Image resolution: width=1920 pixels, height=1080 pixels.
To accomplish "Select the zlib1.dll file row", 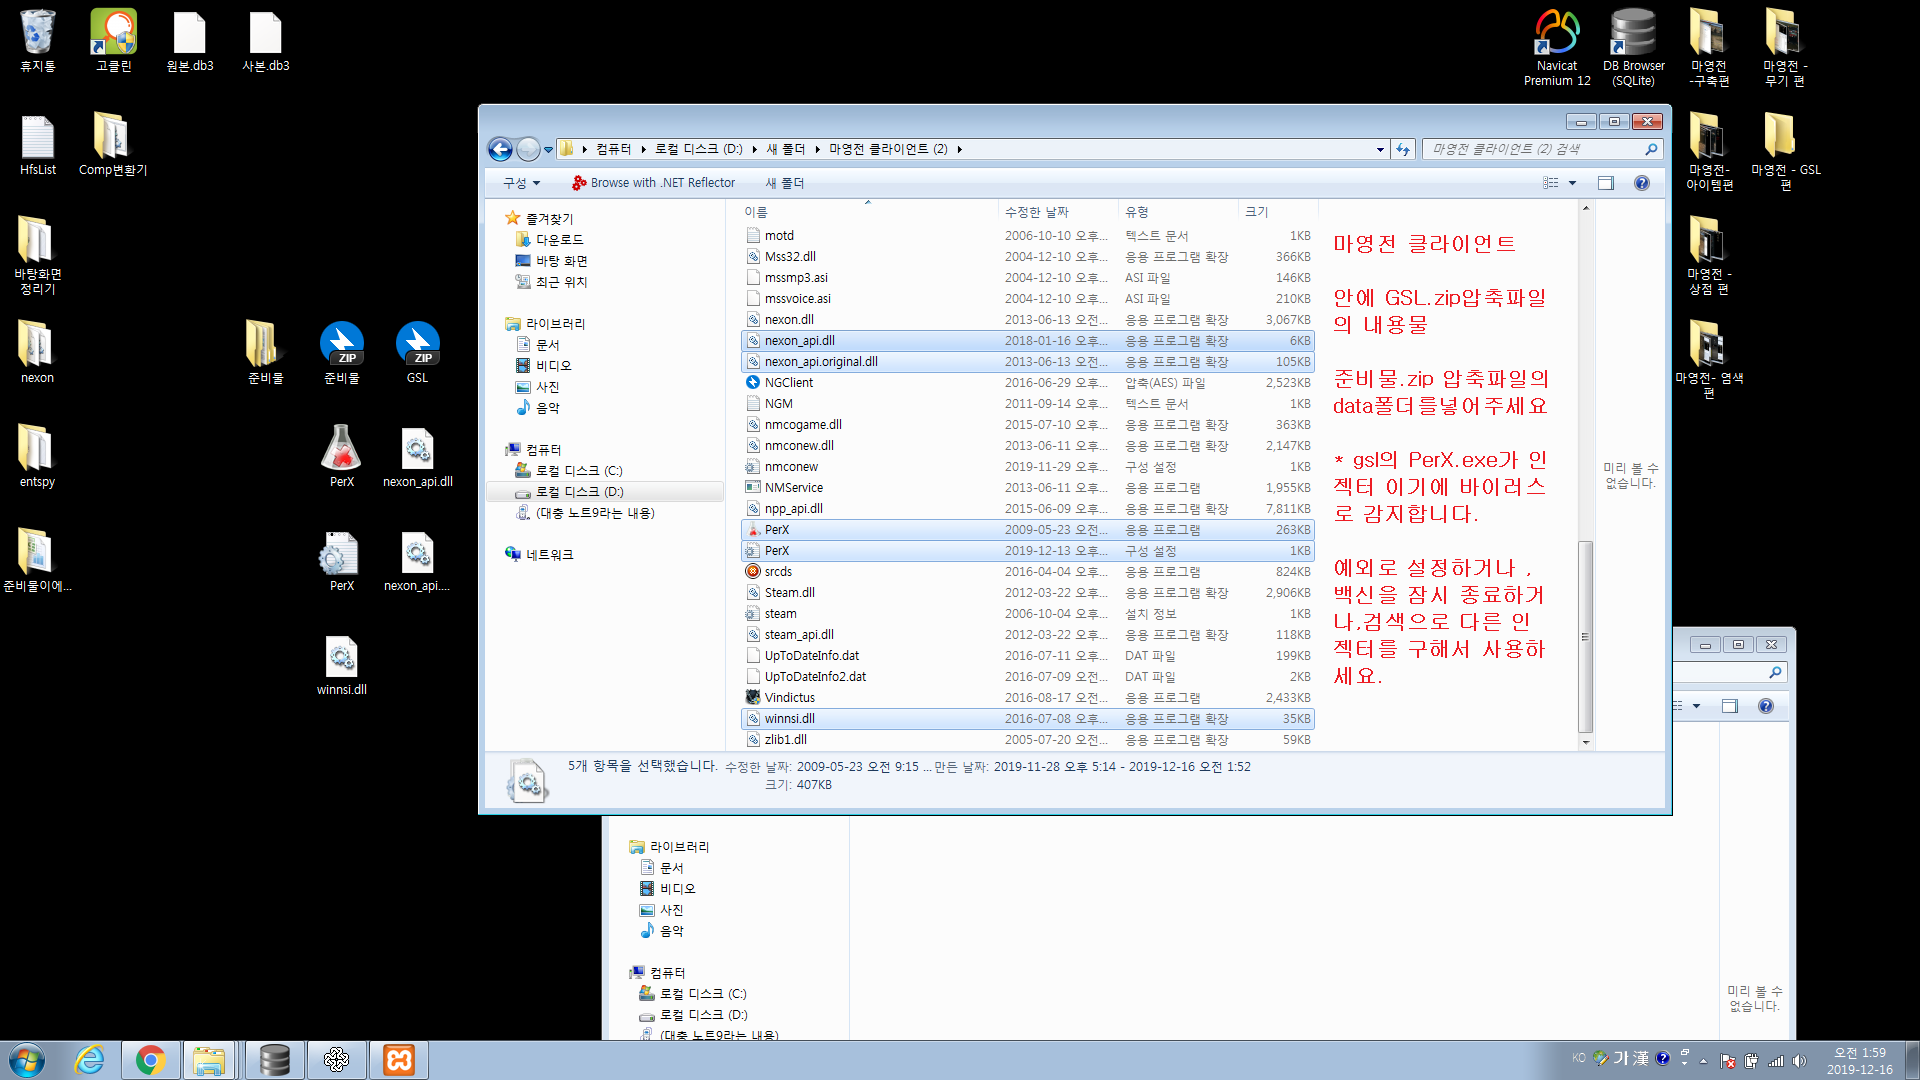I will (1028, 740).
